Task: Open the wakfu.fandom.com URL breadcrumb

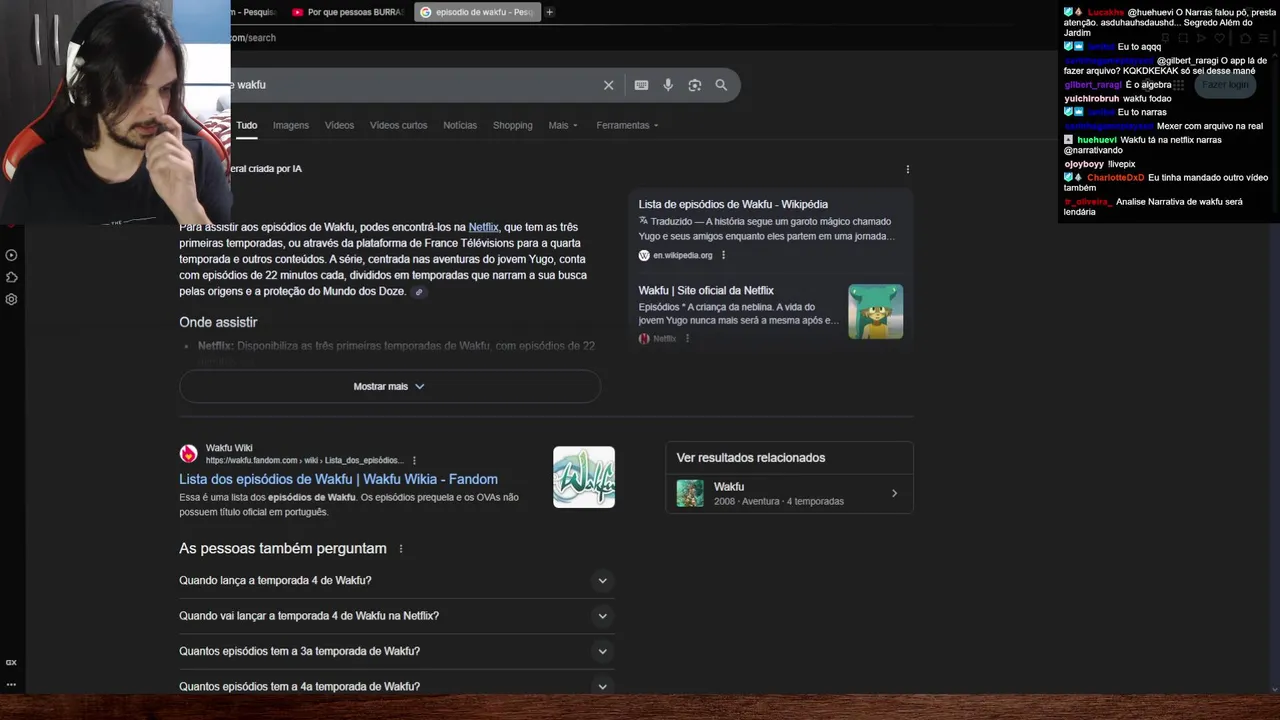Action: tap(304, 460)
